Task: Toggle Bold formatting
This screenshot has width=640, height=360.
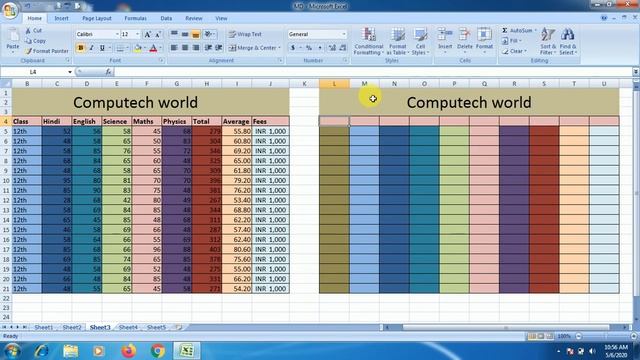Action: tap(80, 48)
